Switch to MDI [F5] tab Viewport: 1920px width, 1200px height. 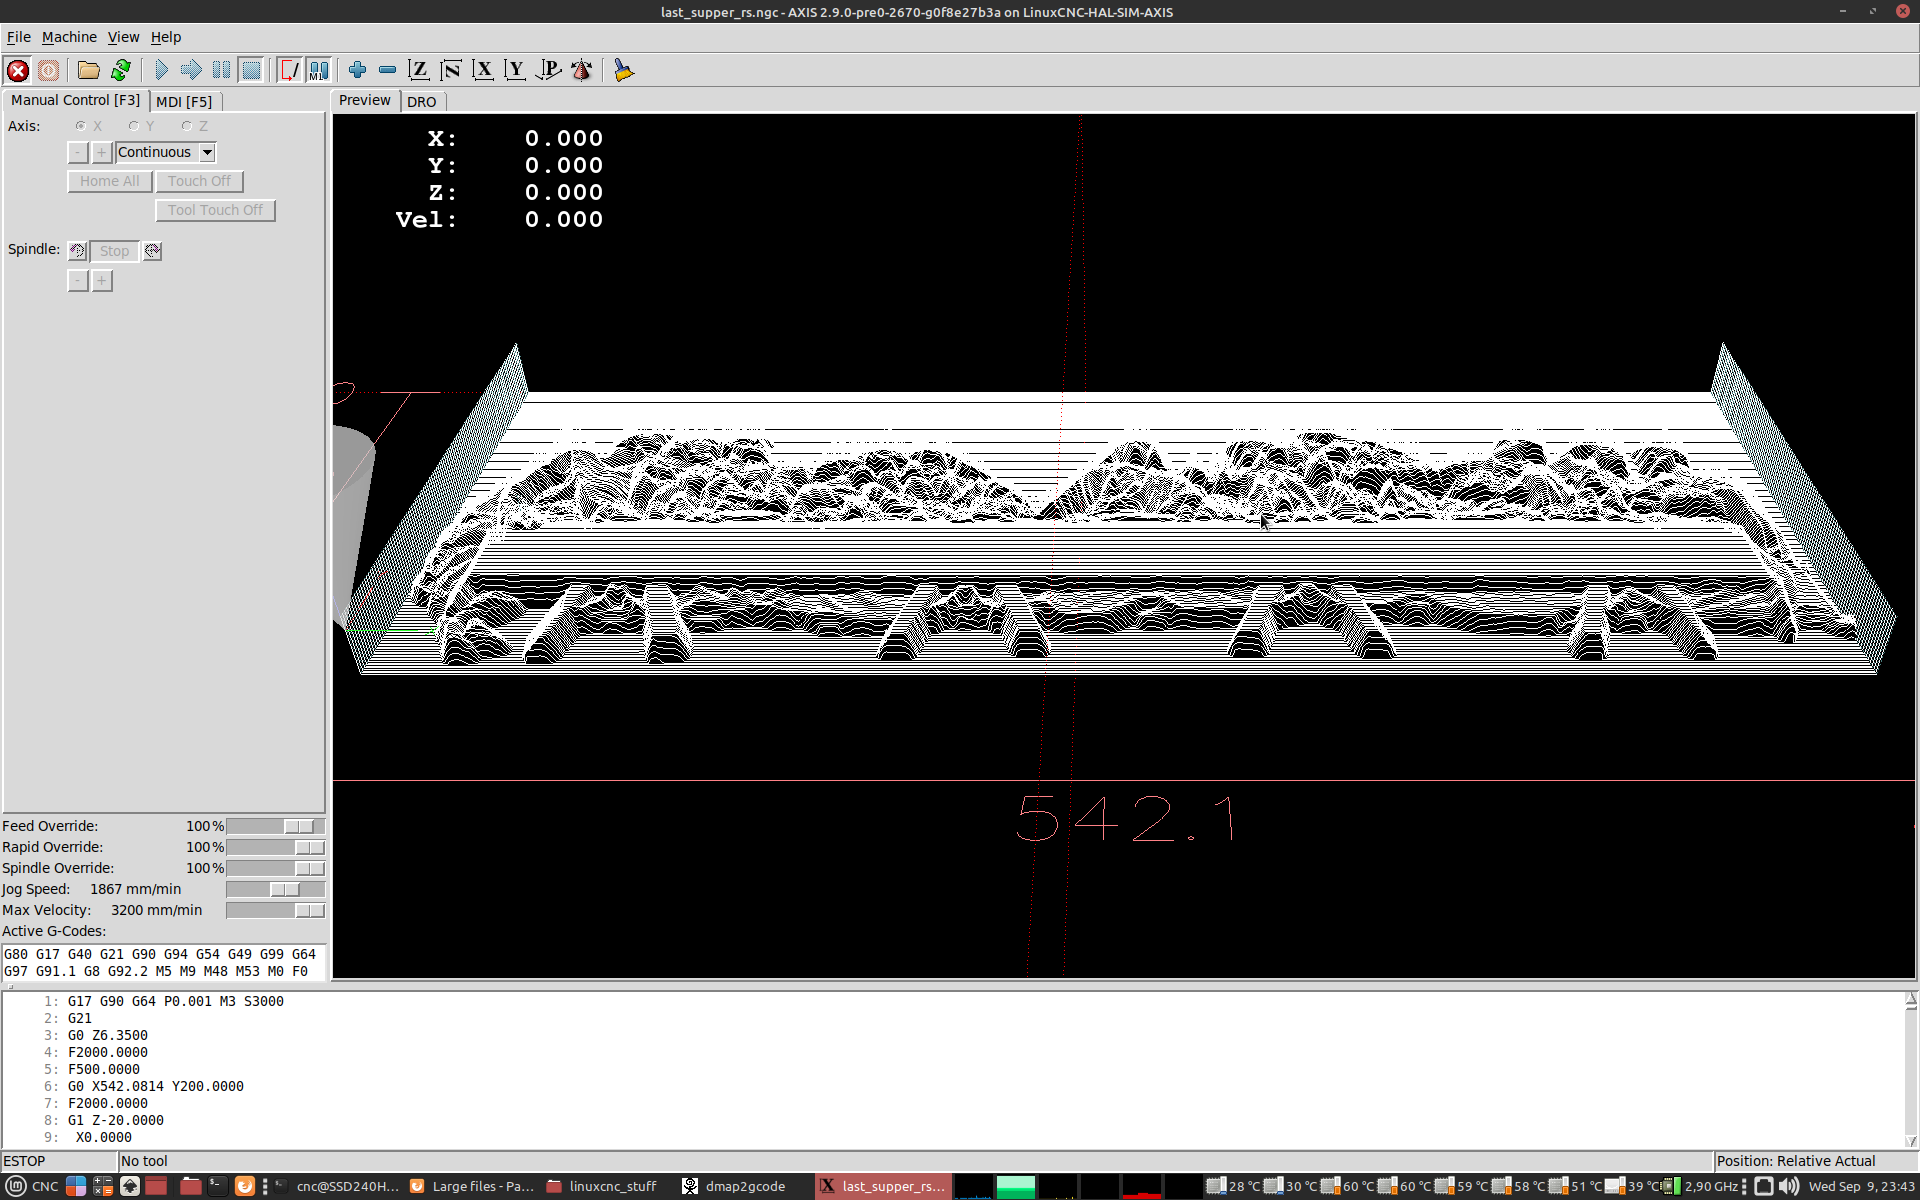click(x=184, y=102)
